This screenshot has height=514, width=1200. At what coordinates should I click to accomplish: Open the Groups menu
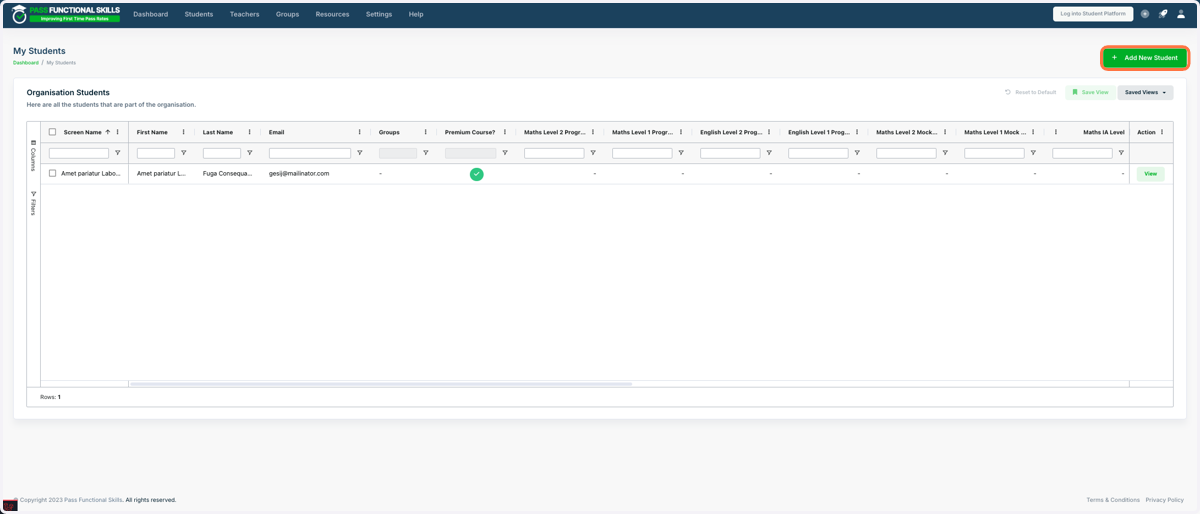pyautogui.click(x=287, y=14)
